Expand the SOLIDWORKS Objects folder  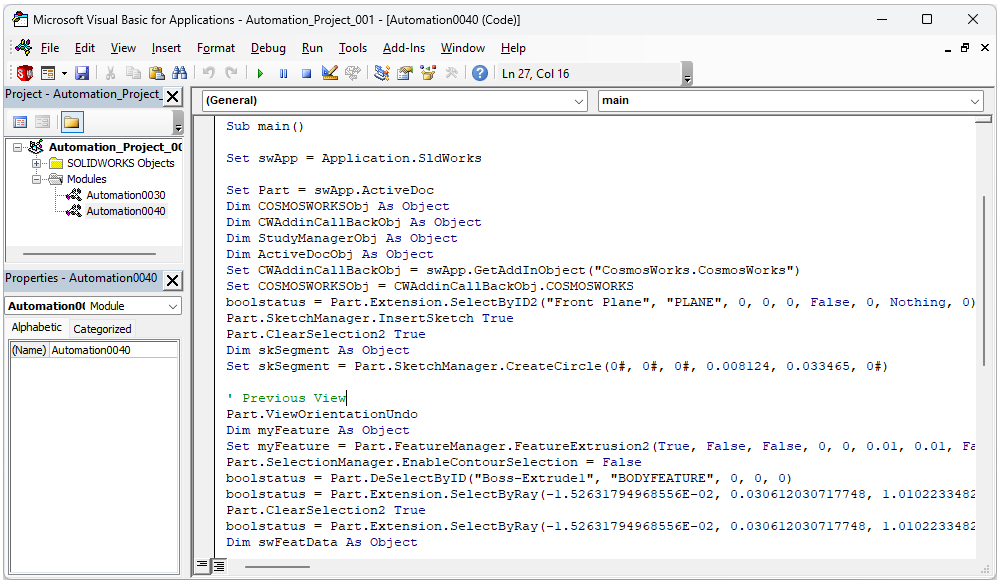(36, 163)
